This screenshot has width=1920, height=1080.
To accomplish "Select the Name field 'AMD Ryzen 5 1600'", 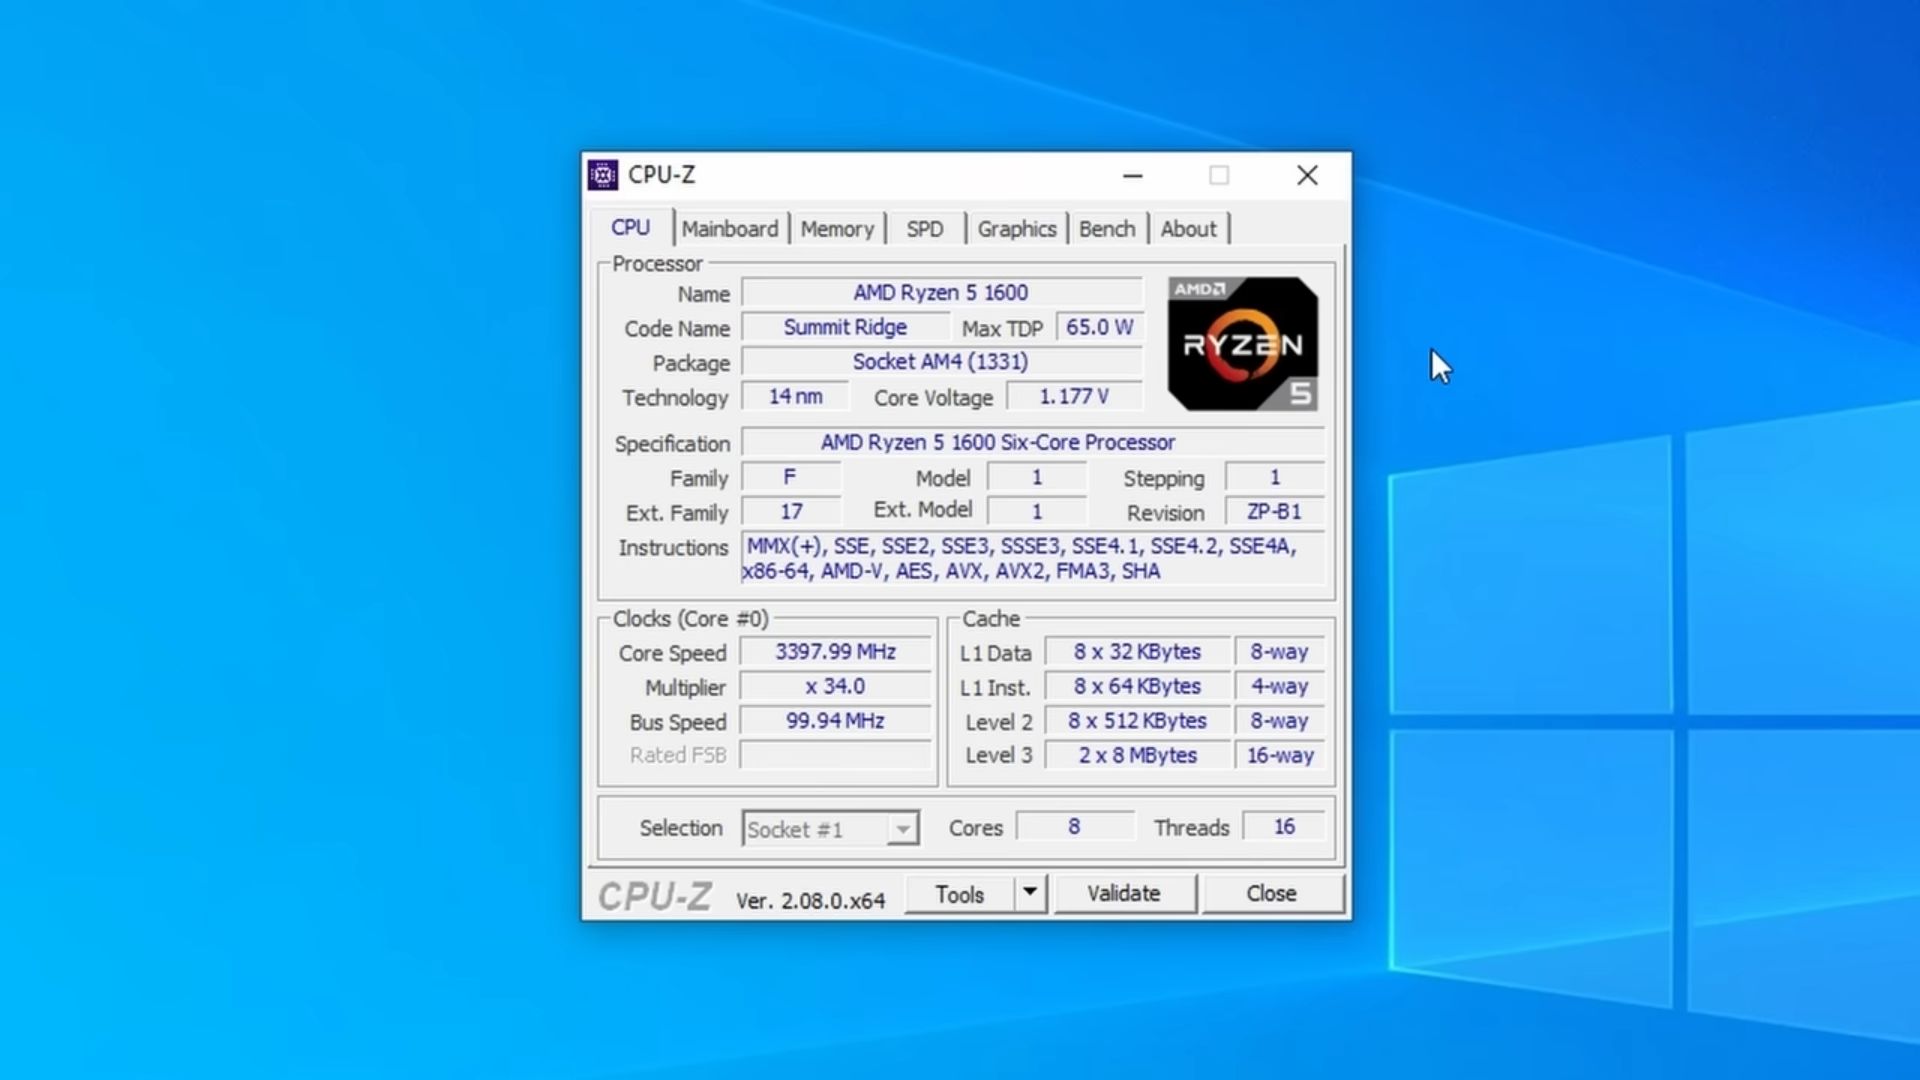I will [941, 293].
